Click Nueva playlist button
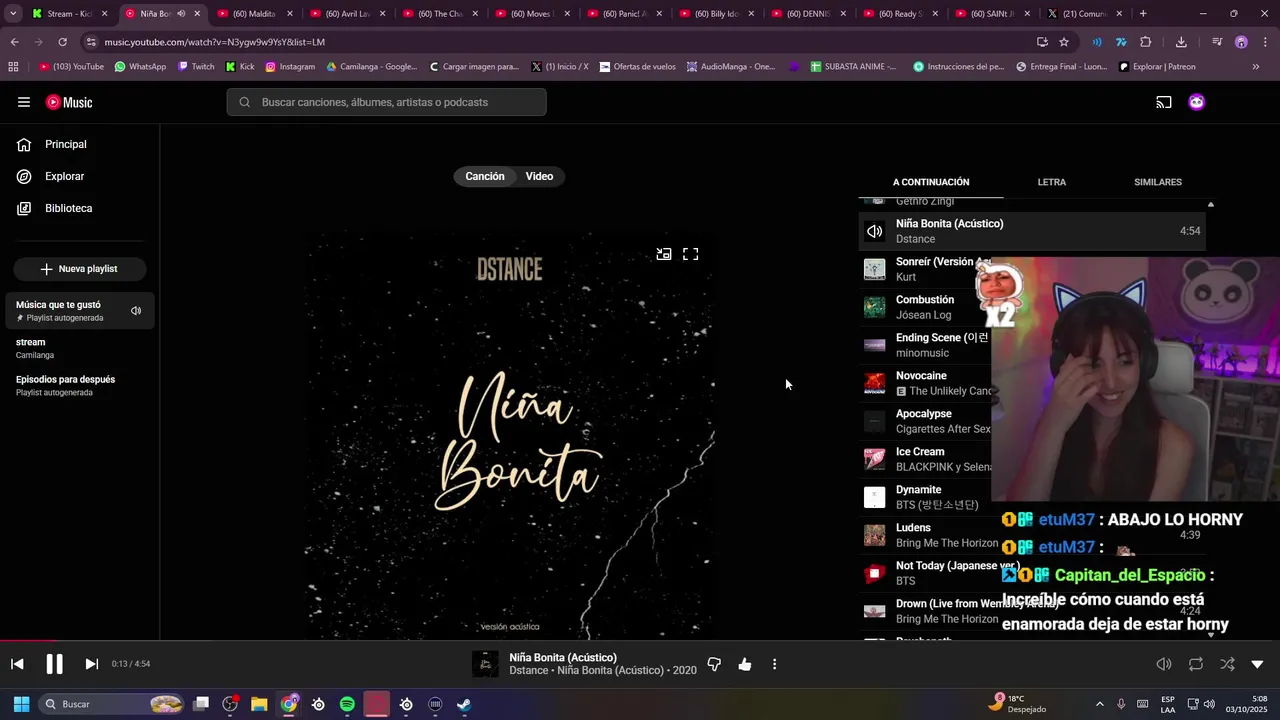The image size is (1280, 720). [x=80, y=269]
